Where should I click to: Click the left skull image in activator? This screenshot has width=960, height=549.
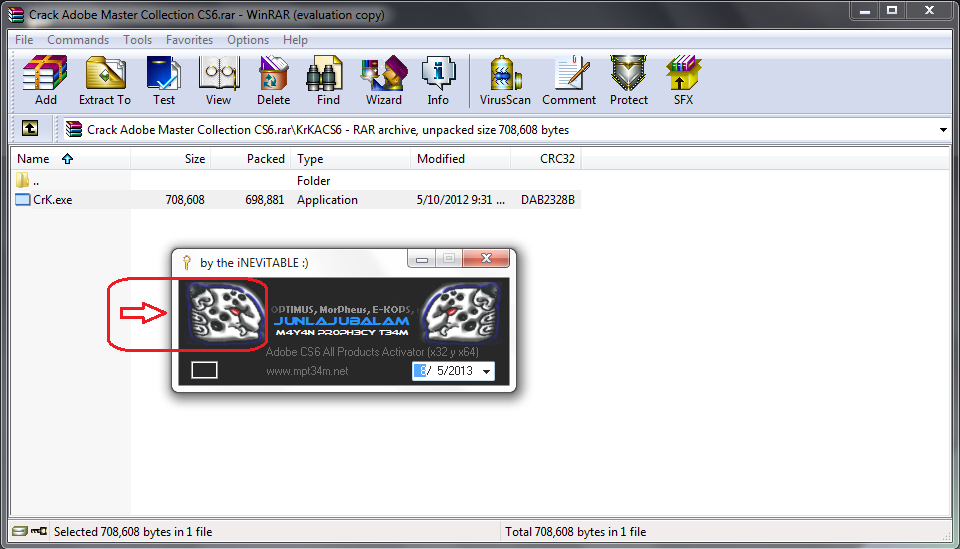point(227,314)
